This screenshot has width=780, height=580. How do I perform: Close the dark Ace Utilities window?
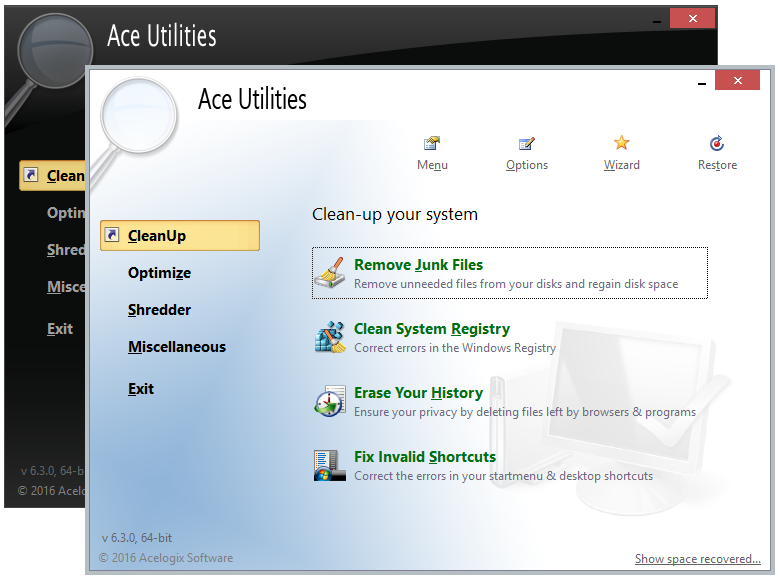(x=692, y=18)
